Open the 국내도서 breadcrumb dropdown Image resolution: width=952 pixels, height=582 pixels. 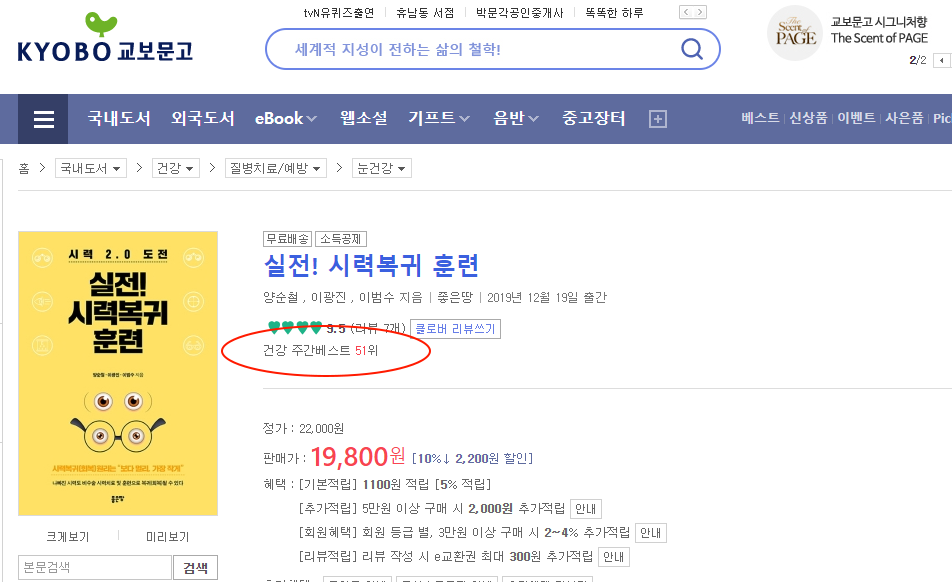point(90,168)
